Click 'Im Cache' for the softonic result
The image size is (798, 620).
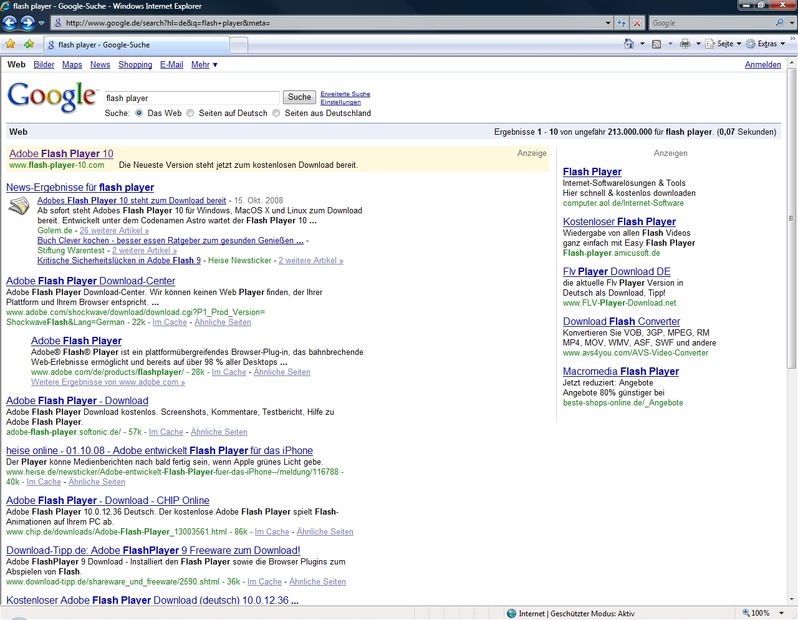166,432
